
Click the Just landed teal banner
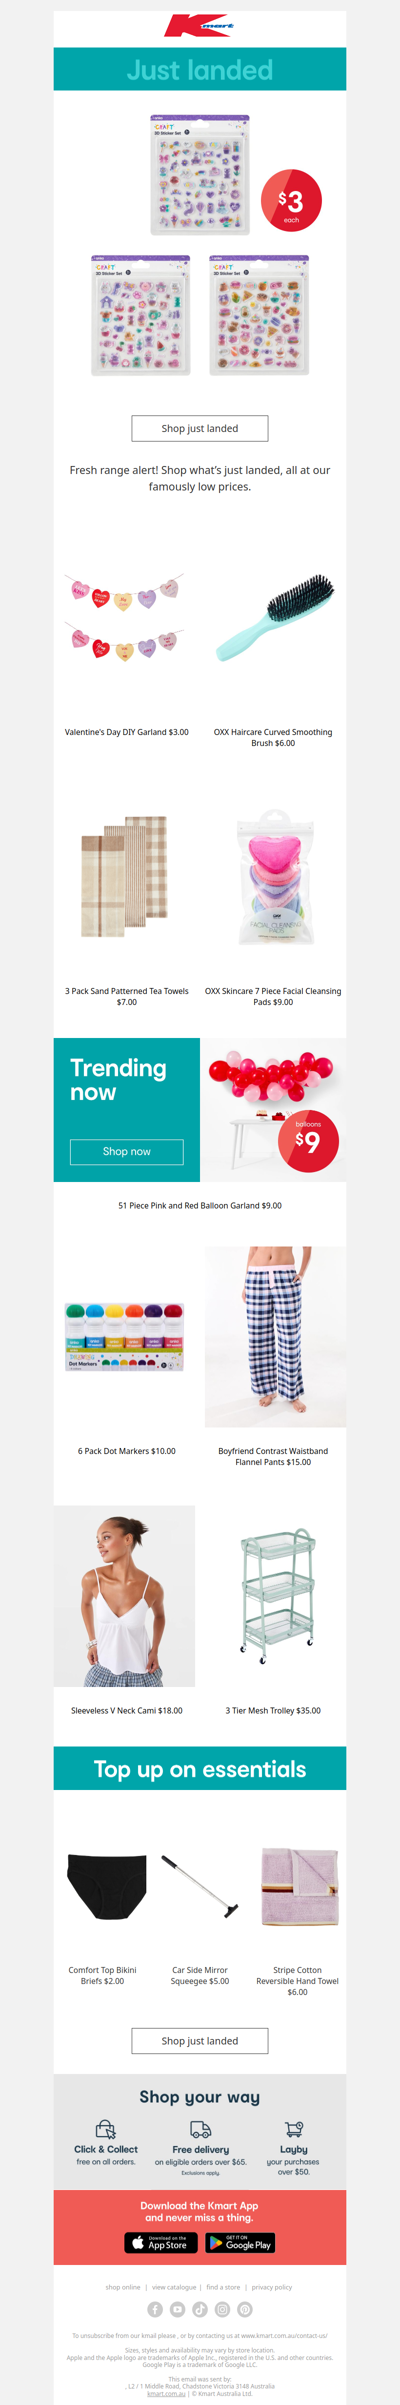pos(200,69)
